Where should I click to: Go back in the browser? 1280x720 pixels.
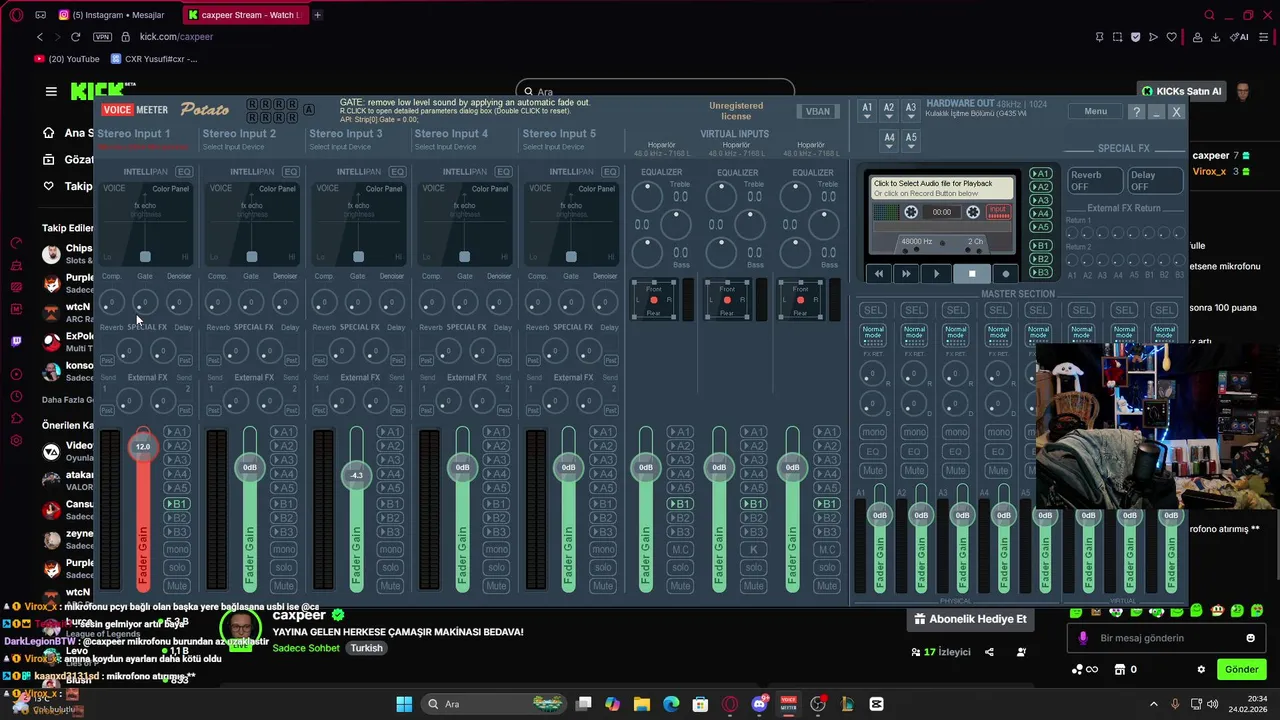40,37
